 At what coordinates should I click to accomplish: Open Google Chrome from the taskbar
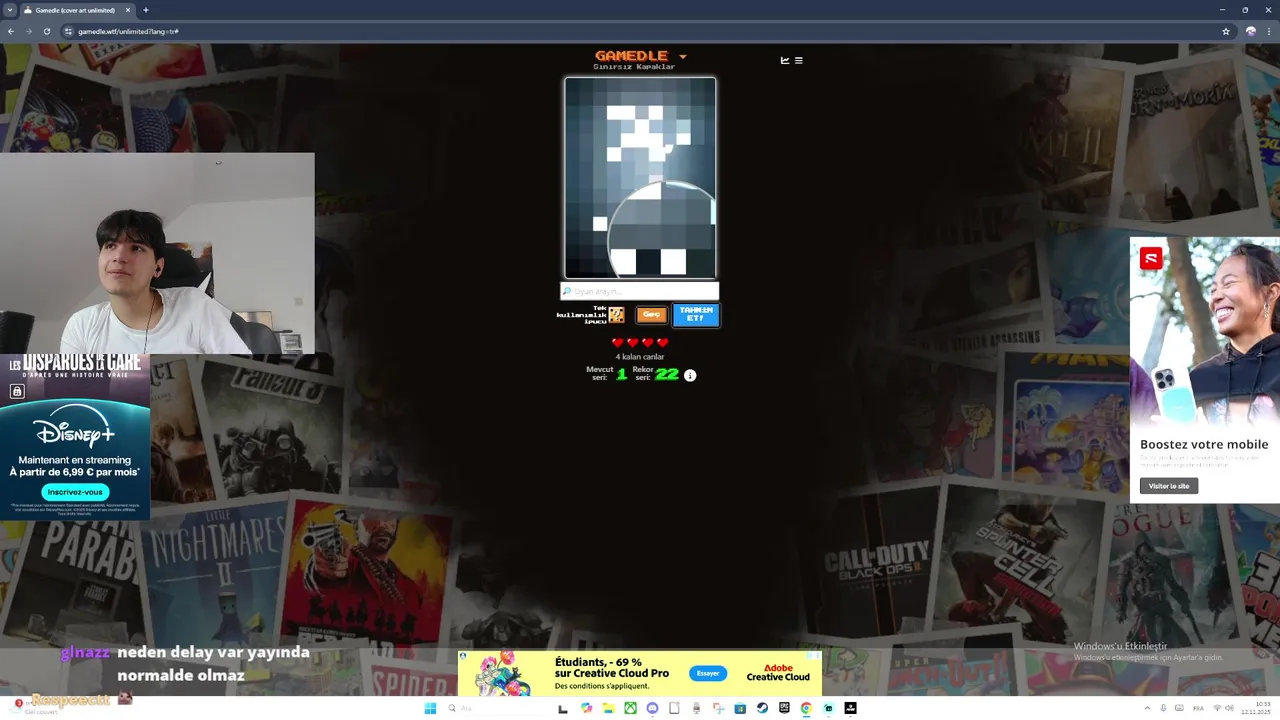click(x=806, y=708)
